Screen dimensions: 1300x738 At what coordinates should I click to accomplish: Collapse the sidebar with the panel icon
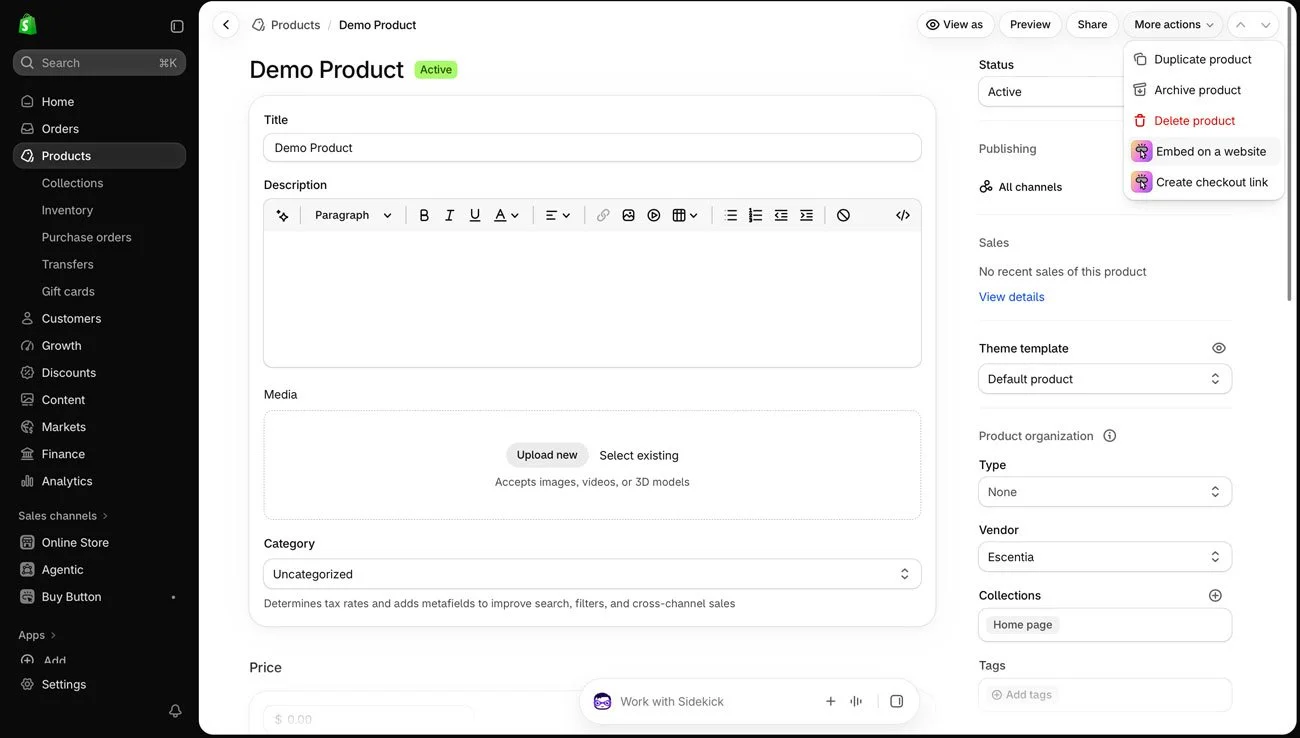[x=177, y=26]
